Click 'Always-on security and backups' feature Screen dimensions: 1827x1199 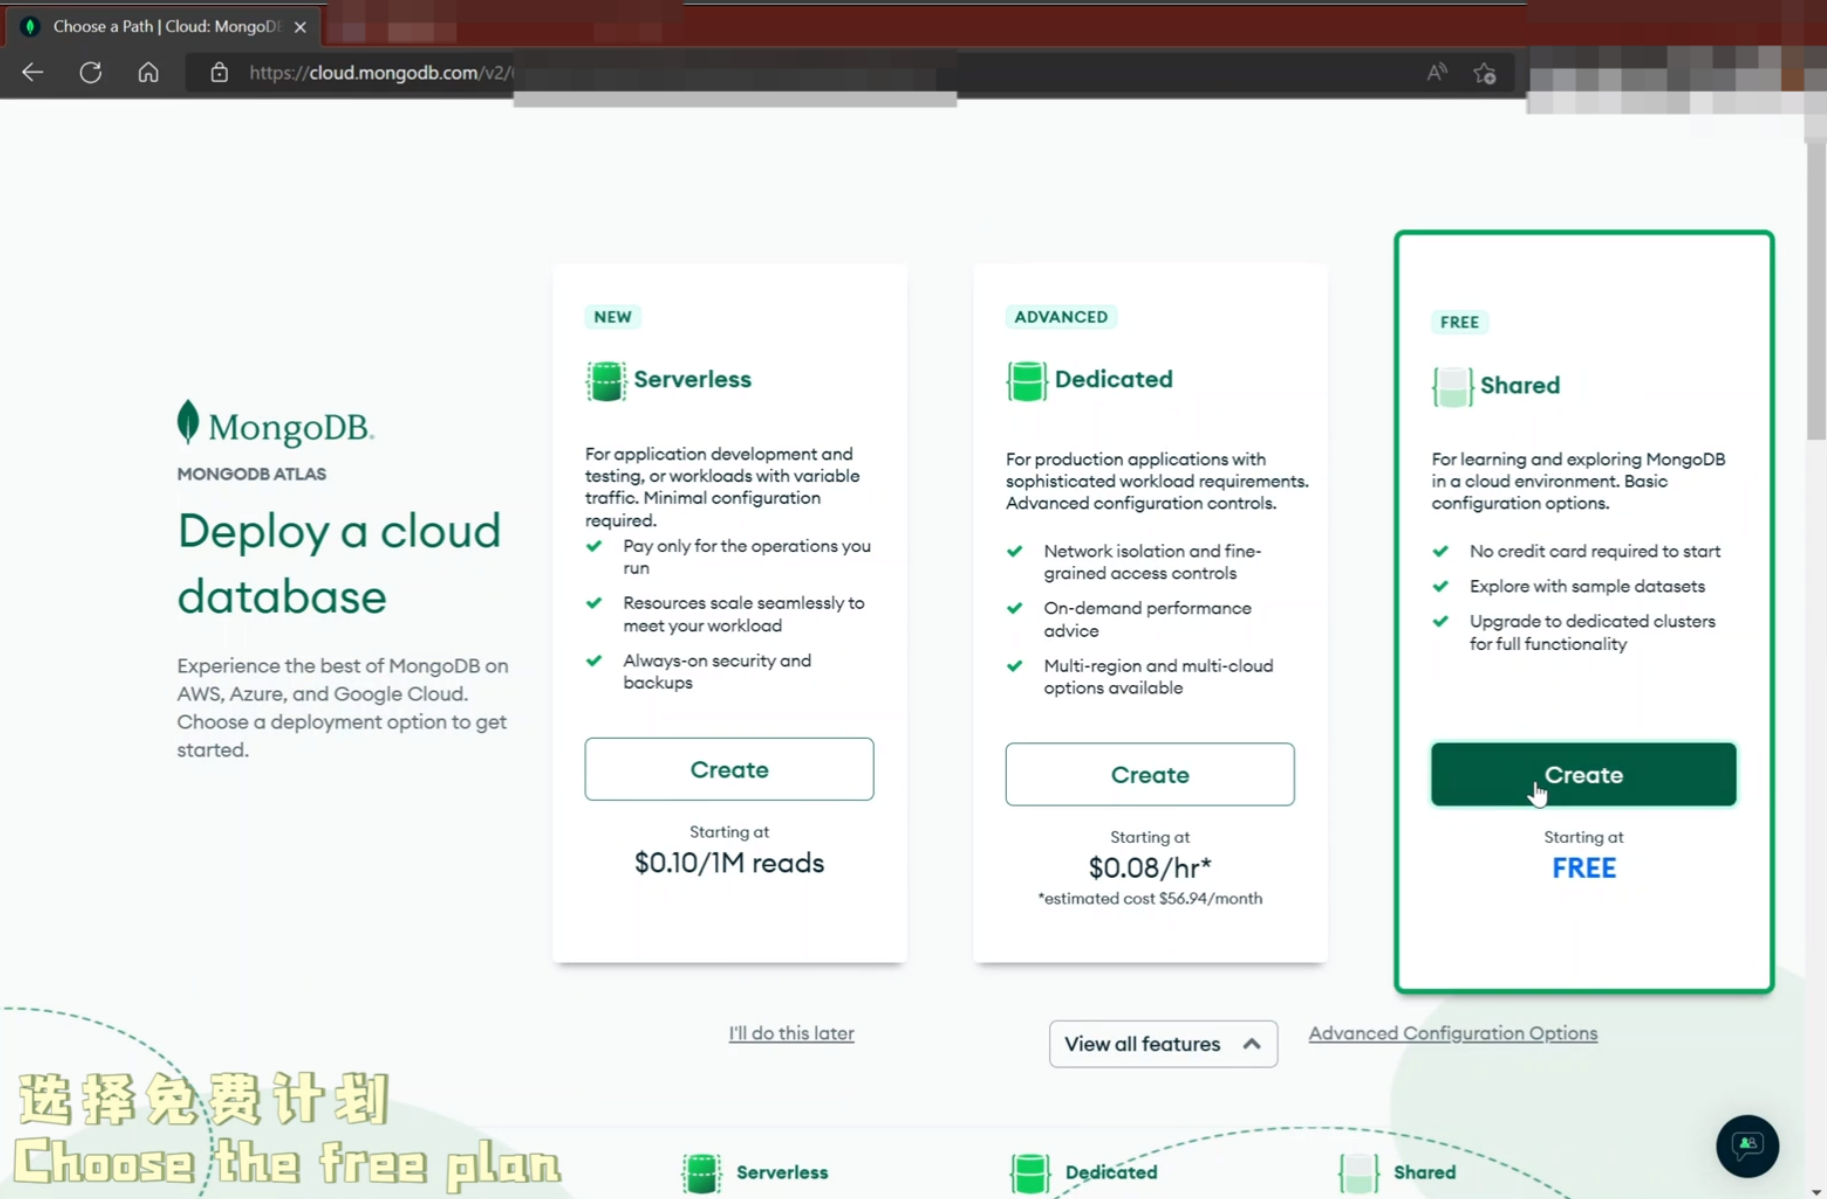(717, 671)
